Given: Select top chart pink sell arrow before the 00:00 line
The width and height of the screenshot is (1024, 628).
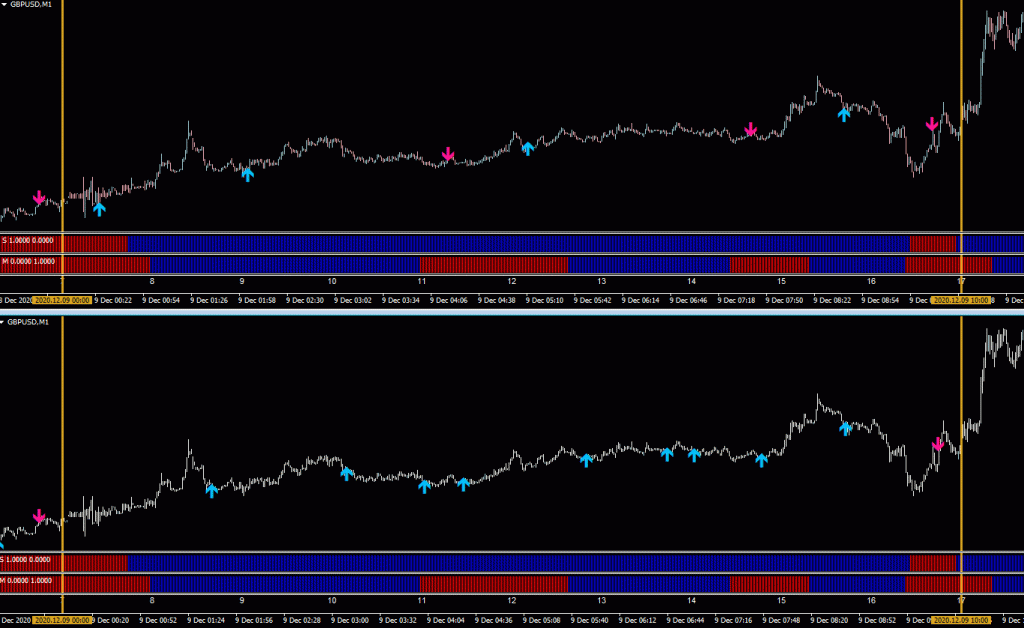Looking at the screenshot, I should [x=39, y=197].
